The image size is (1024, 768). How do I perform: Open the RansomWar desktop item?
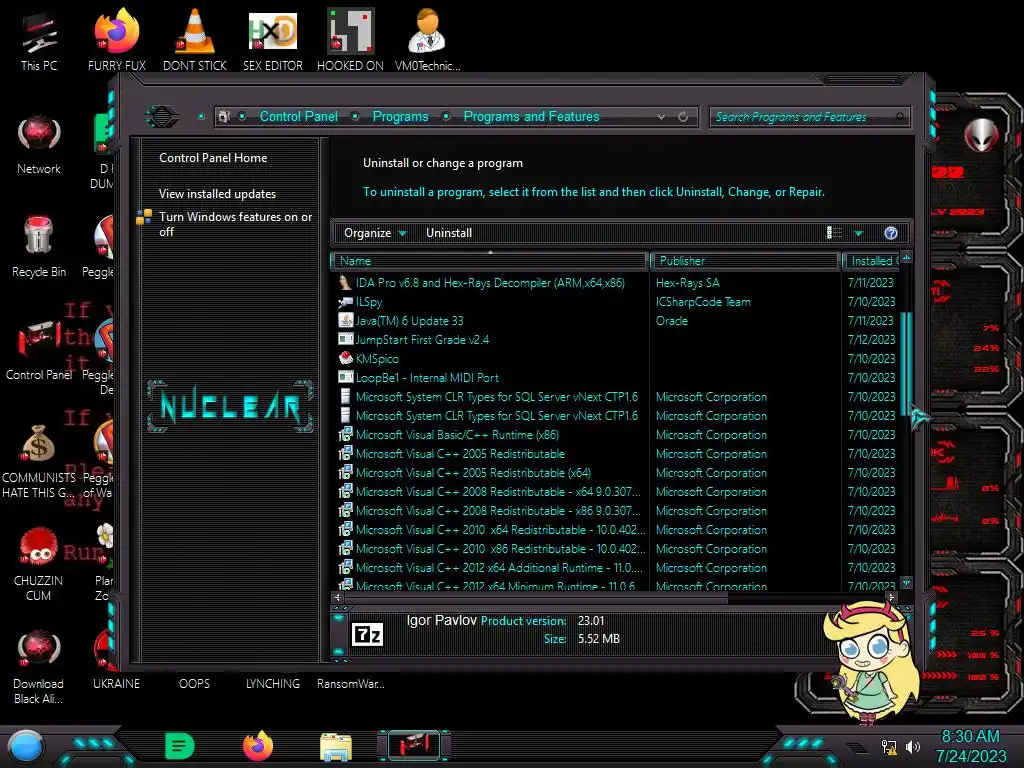pos(351,684)
